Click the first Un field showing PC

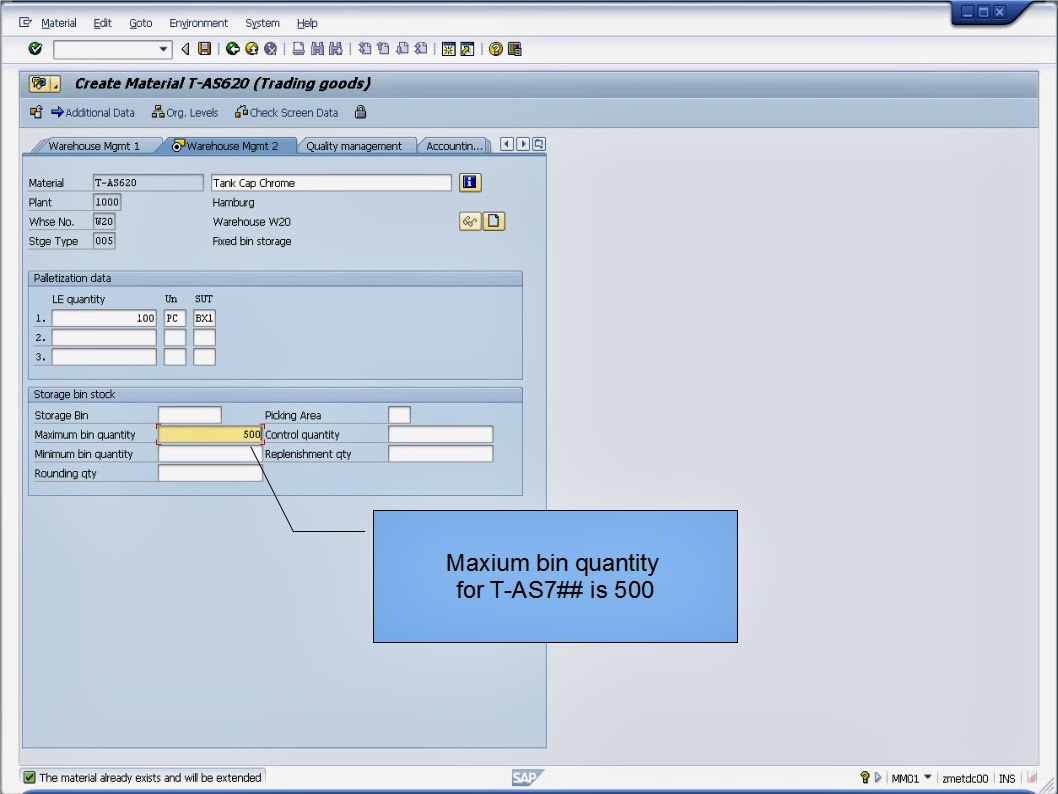[x=175, y=318]
